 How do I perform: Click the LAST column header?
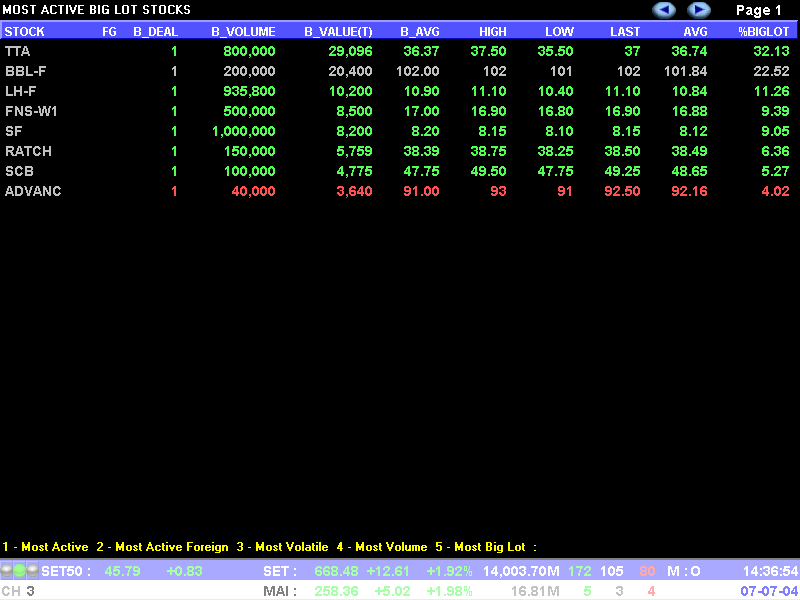[x=625, y=32]
